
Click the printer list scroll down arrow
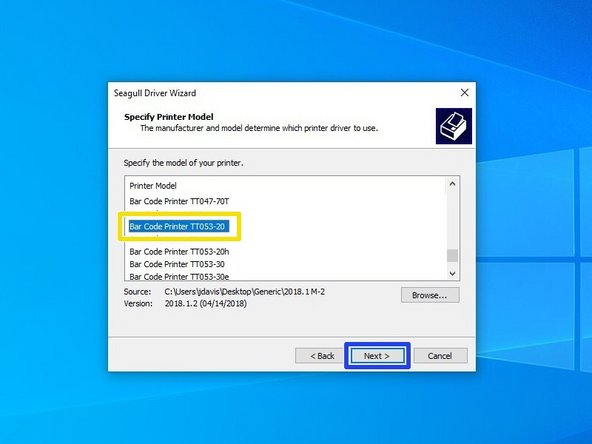tap(452, 273)
